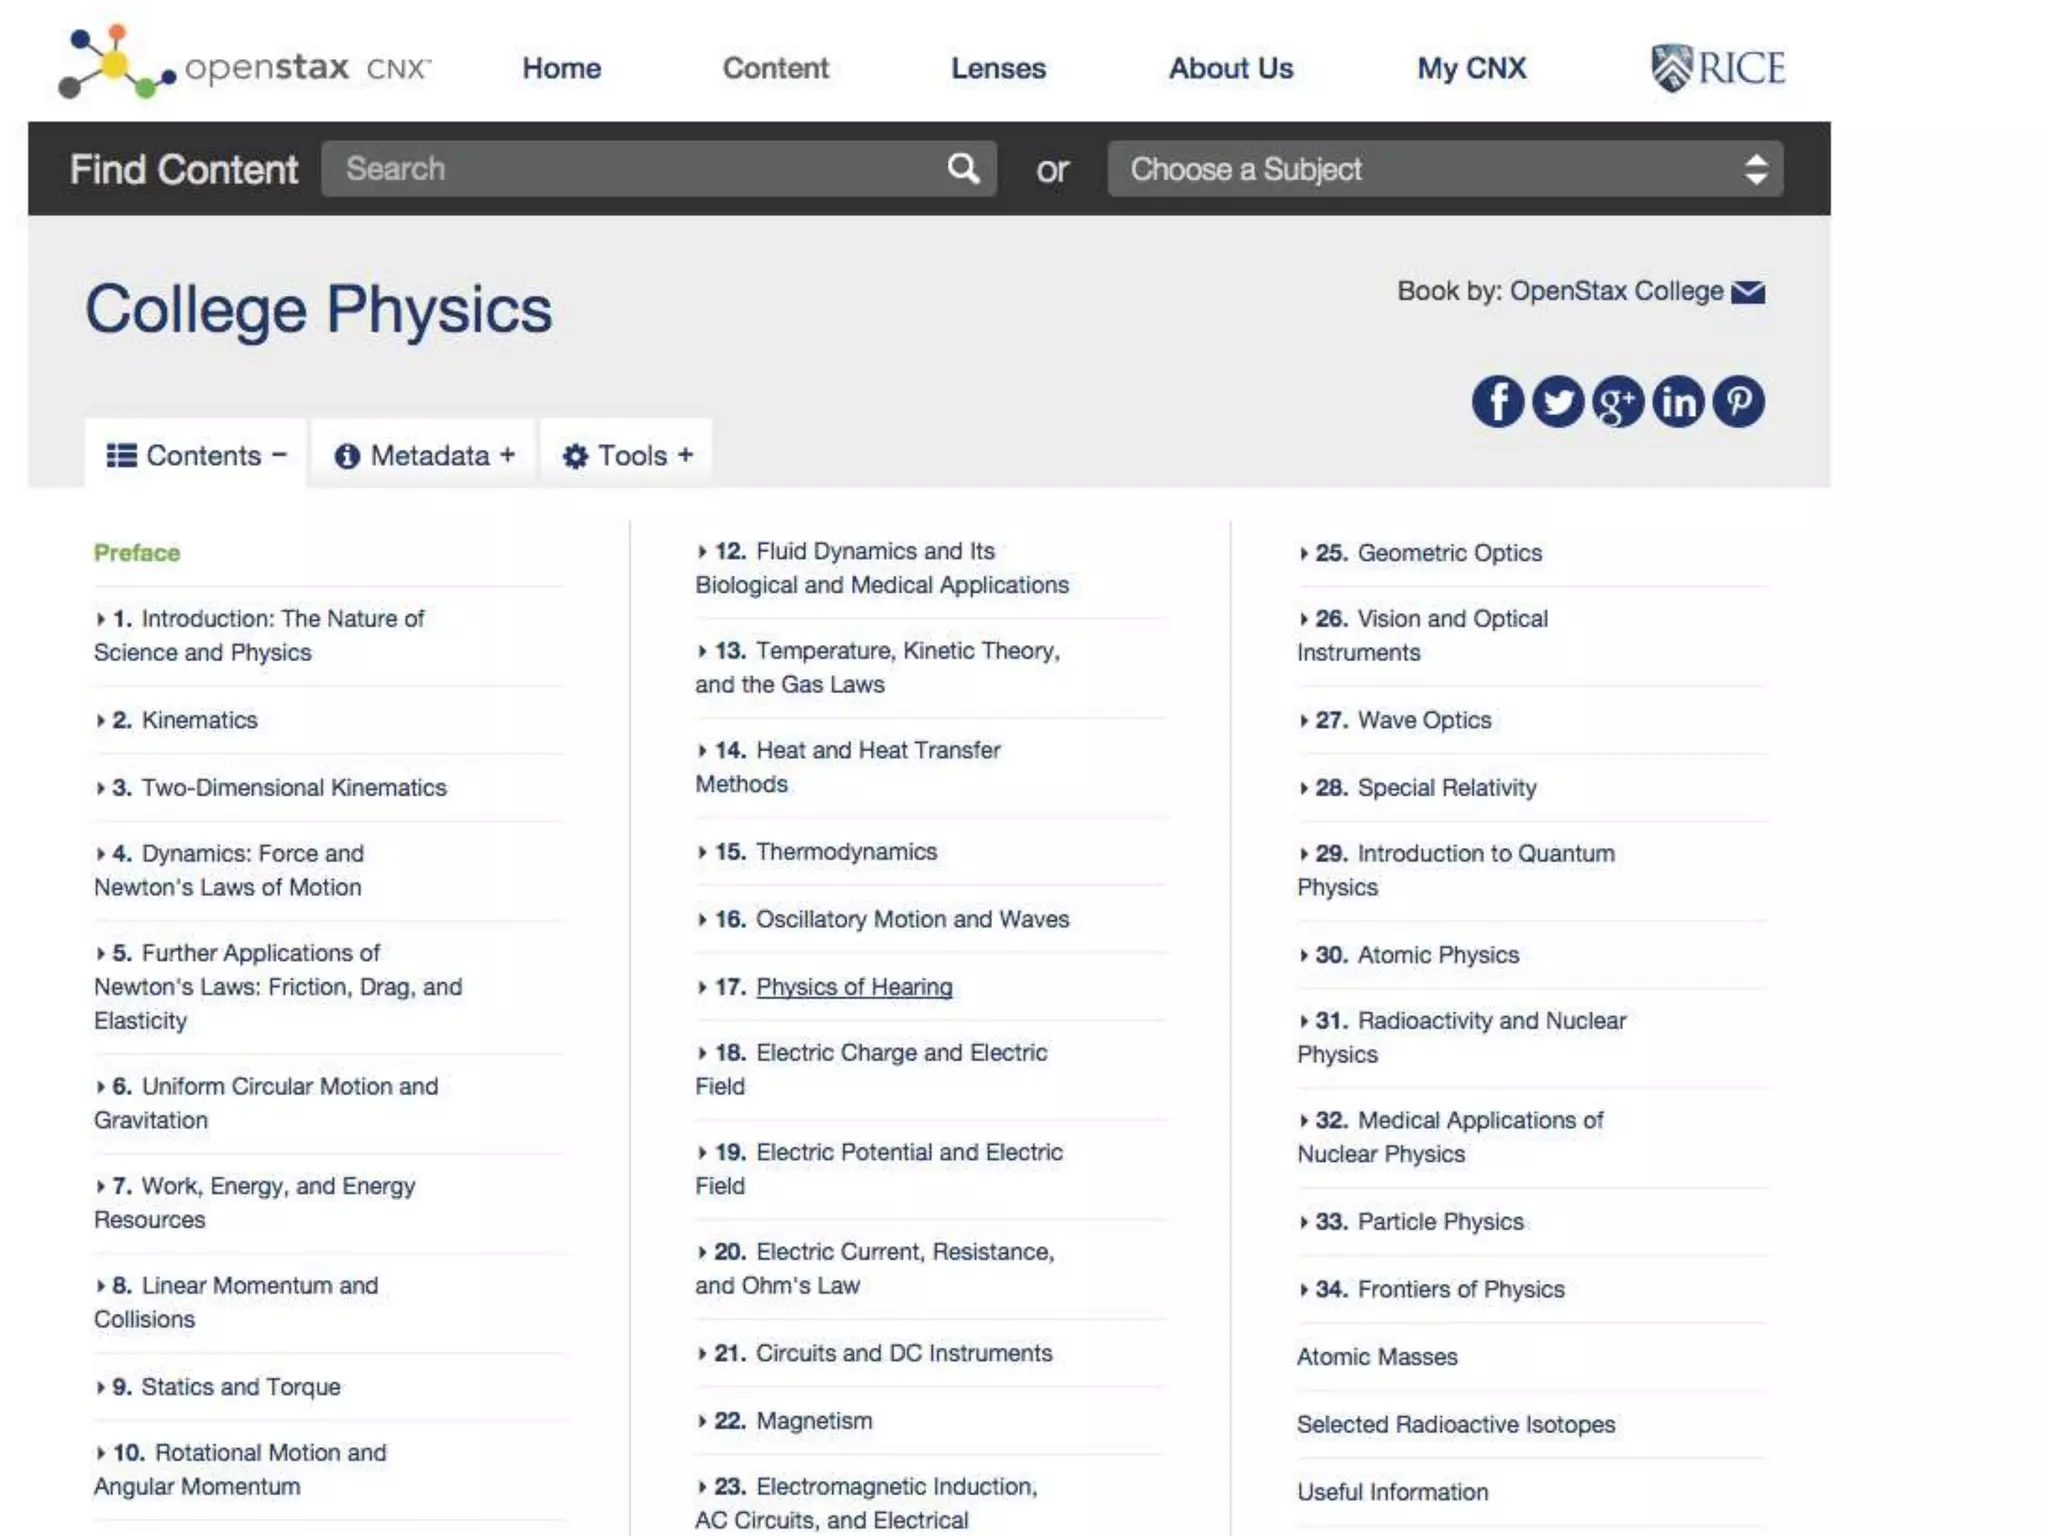Image resolution: width=2048 pixels, height=1536 pixels.
Task: Open the green Preface link
Action: coord(137,553)
